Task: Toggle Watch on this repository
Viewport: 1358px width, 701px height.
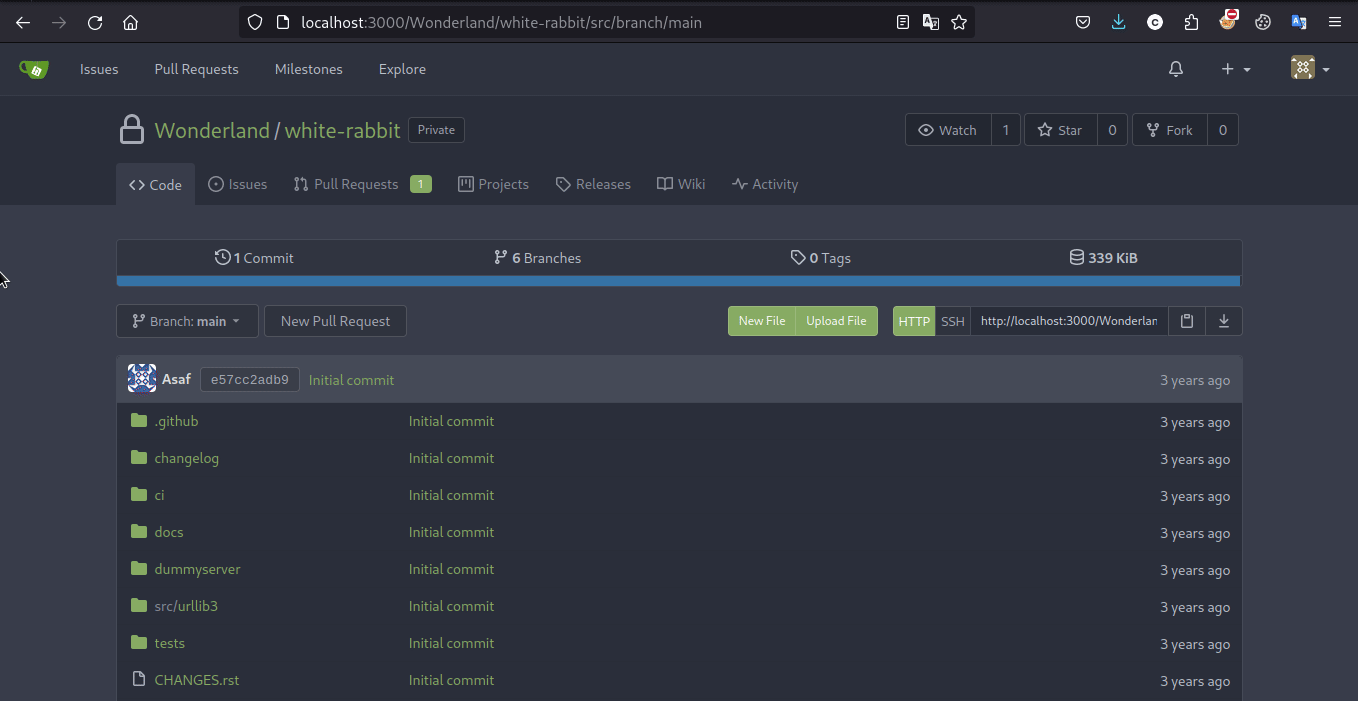Action: tap(947, 130)
